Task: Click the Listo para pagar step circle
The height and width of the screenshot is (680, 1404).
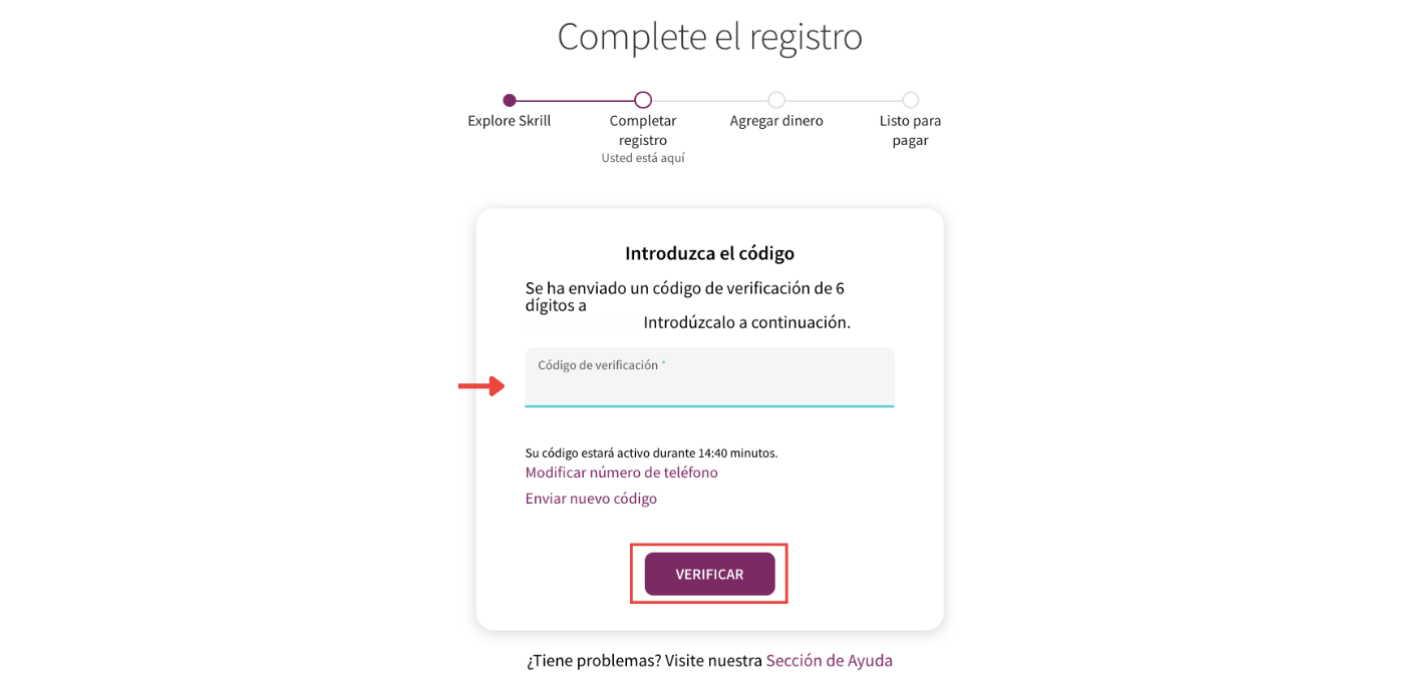Action: point(910,100)
